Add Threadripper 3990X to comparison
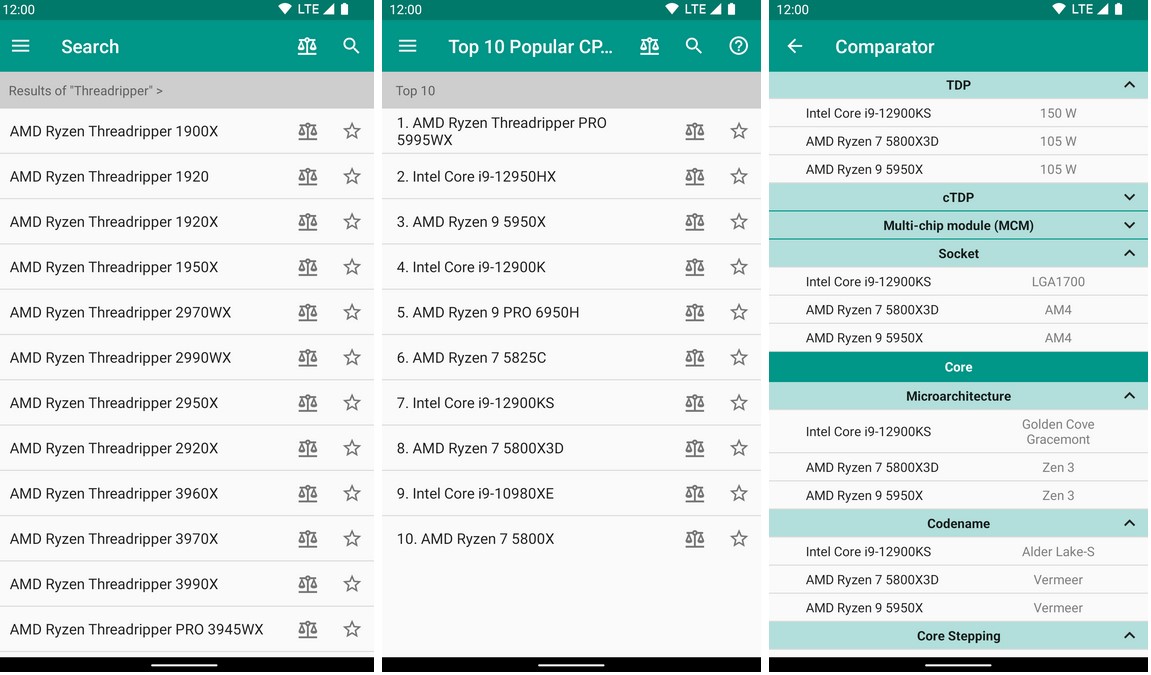 [308, 584]
